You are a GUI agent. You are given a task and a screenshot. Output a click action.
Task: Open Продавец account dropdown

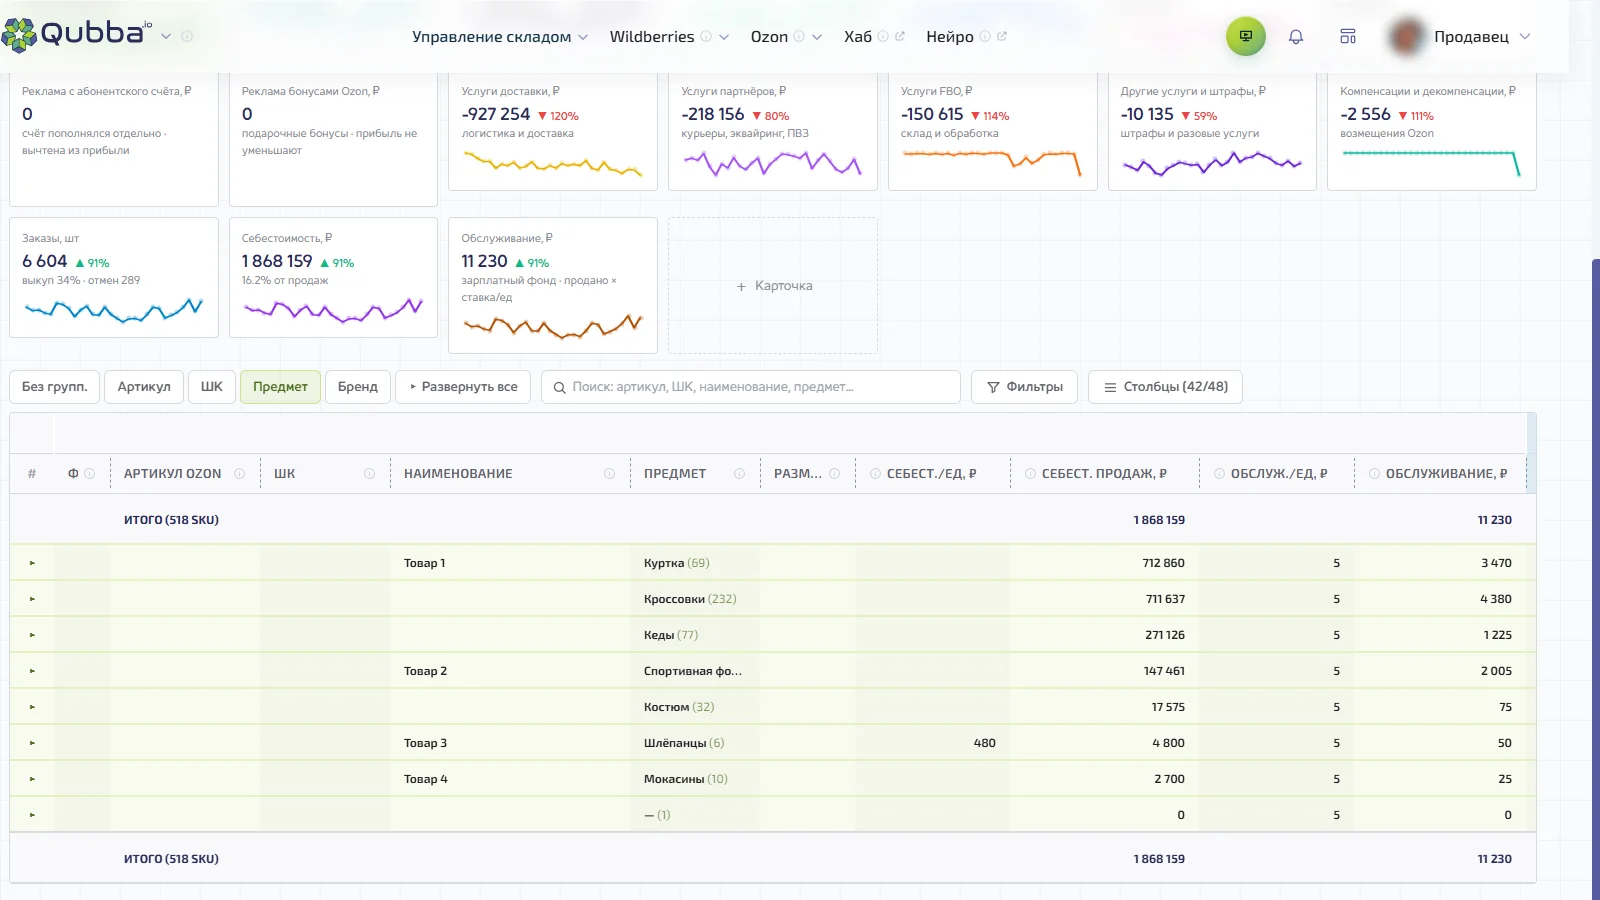pos(1482,37)
